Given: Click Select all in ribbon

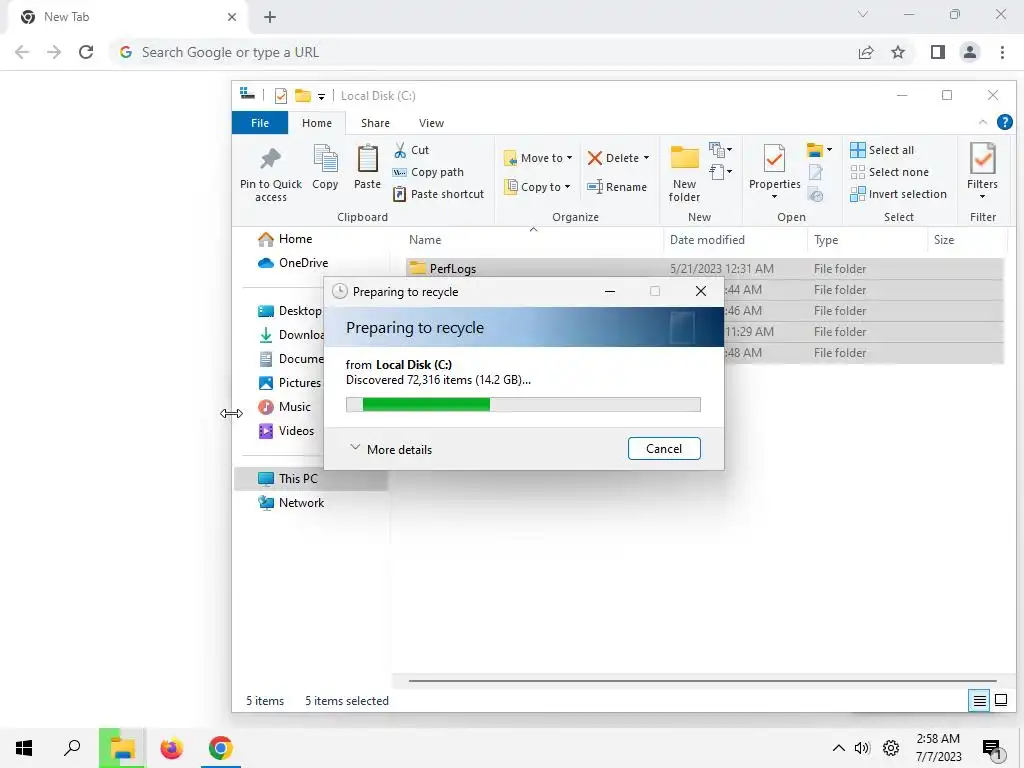Looking at the screenshot, I should (x=882, y=150).
